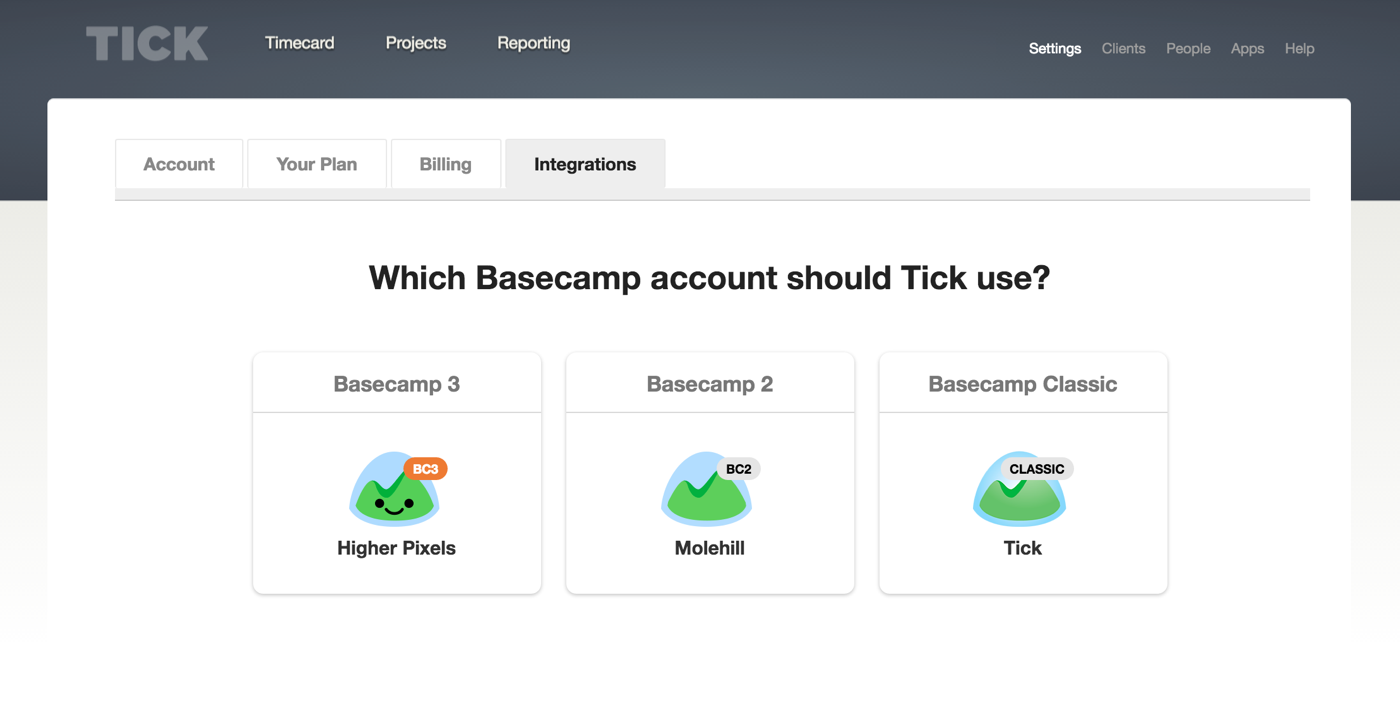Image resolution: width=1400 pixels, height=728 pixels.
Task: View the People list
Action: click(1187, 48)
